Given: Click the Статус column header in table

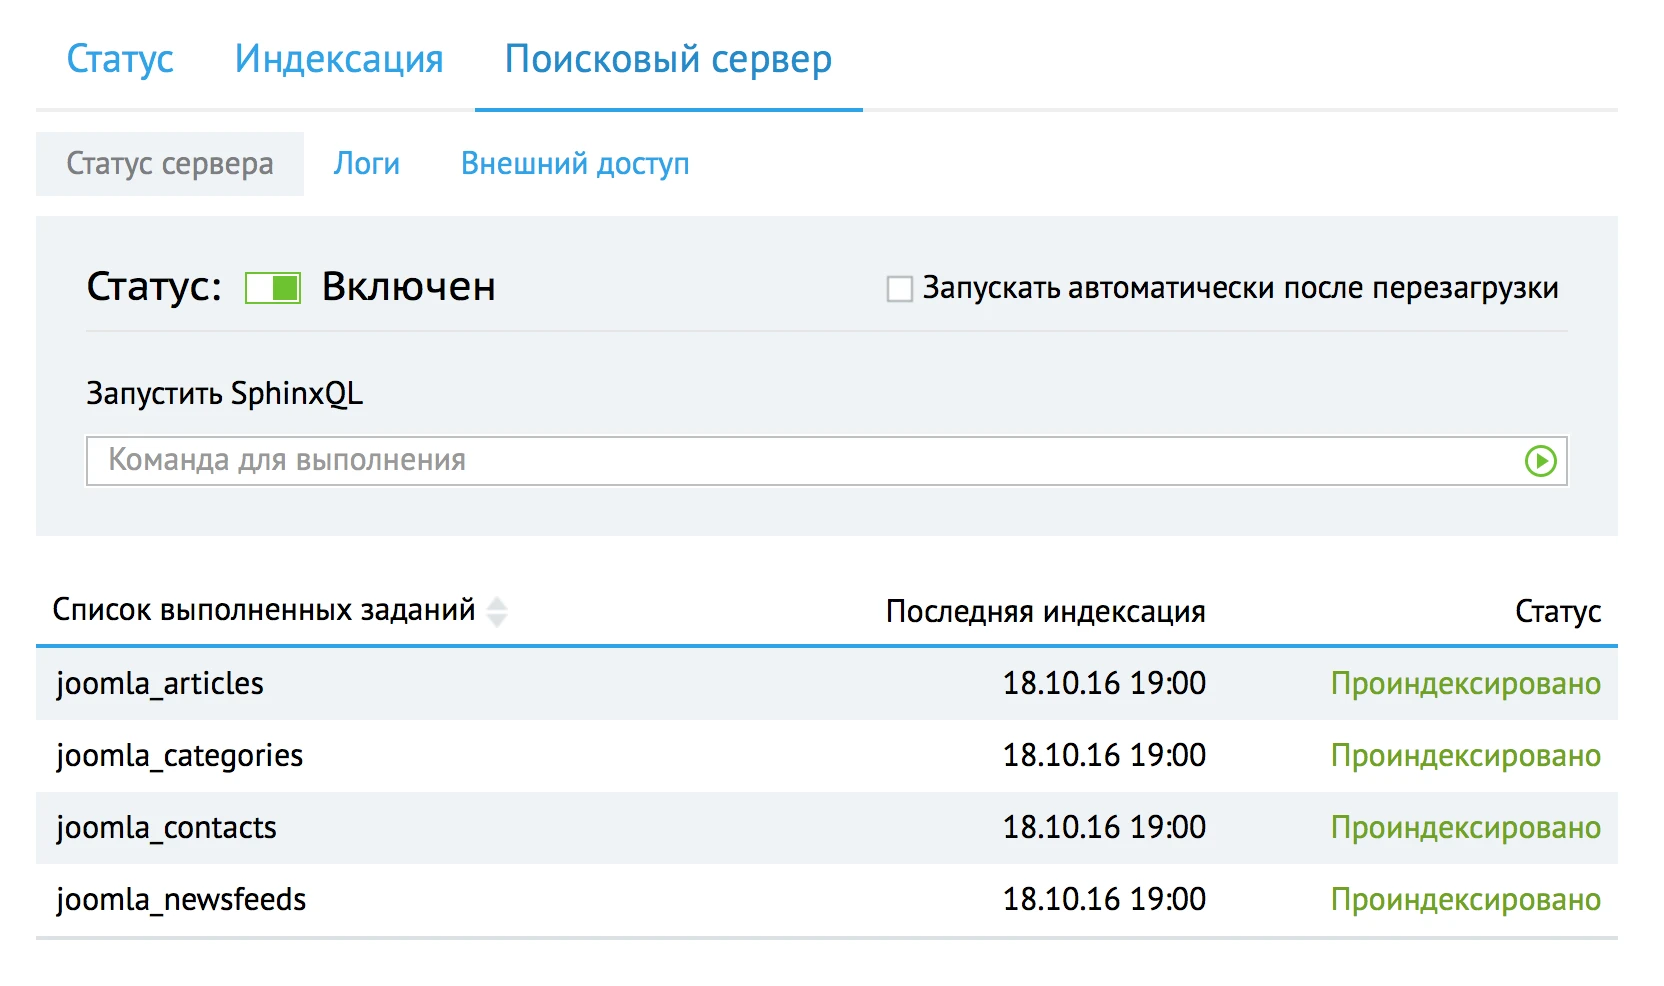Looking at the screenshot, I should point(1557,611).
